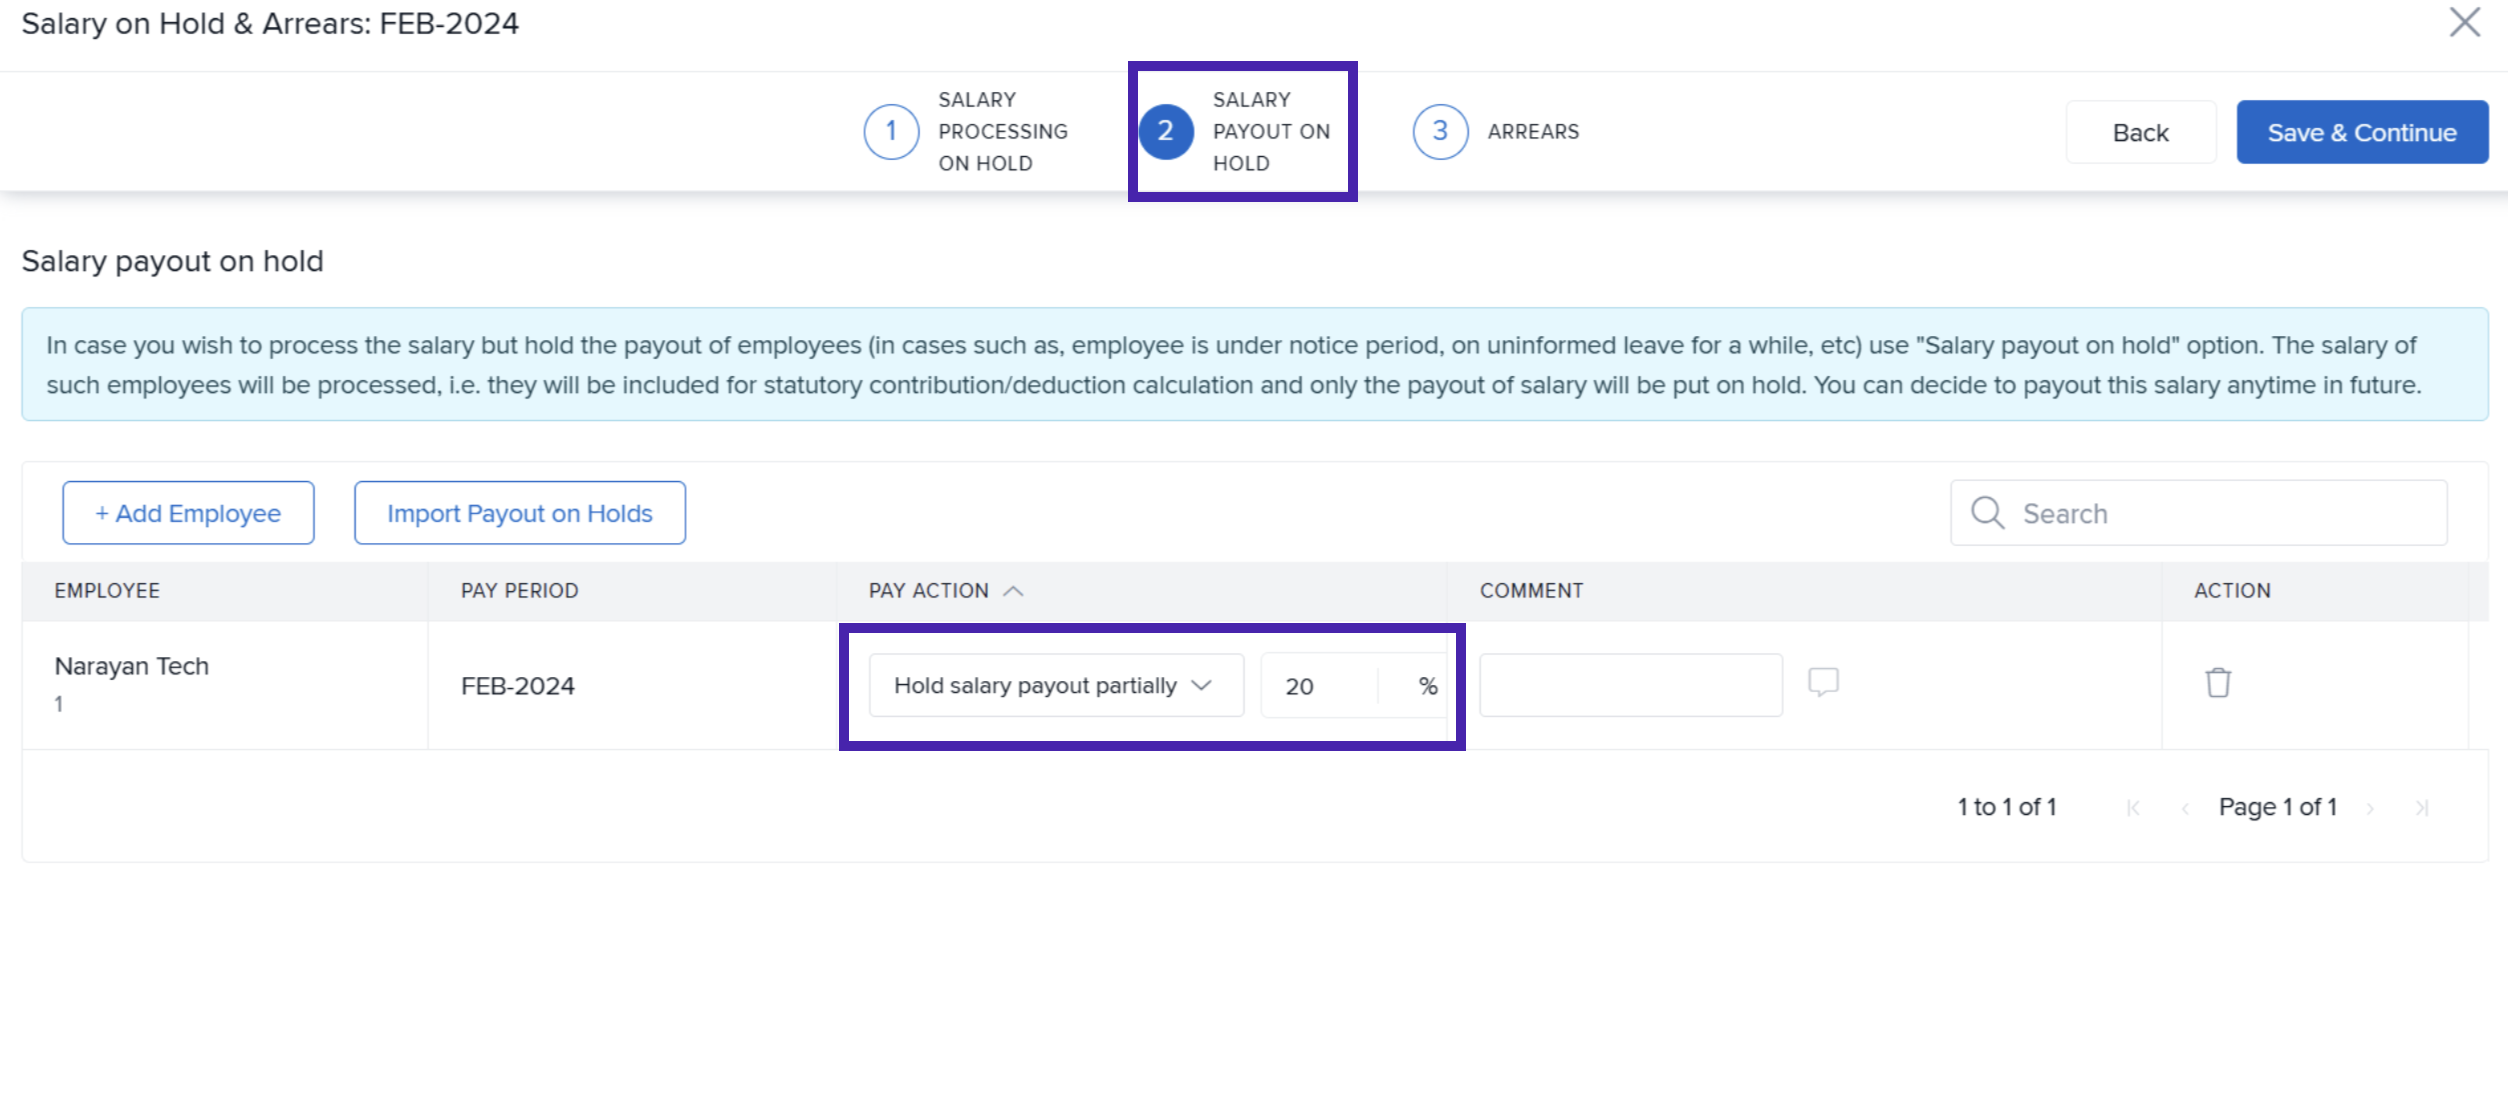Click the Back button

2140,132
